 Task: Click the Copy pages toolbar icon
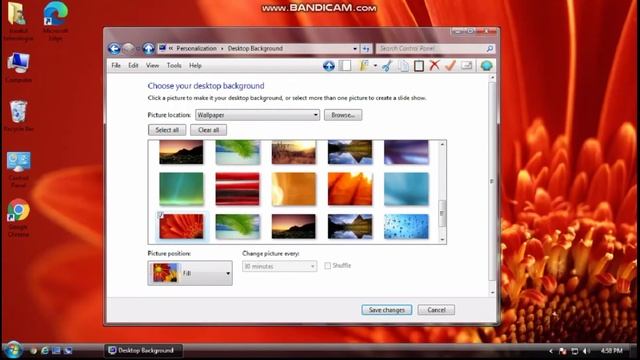point(403,65)
